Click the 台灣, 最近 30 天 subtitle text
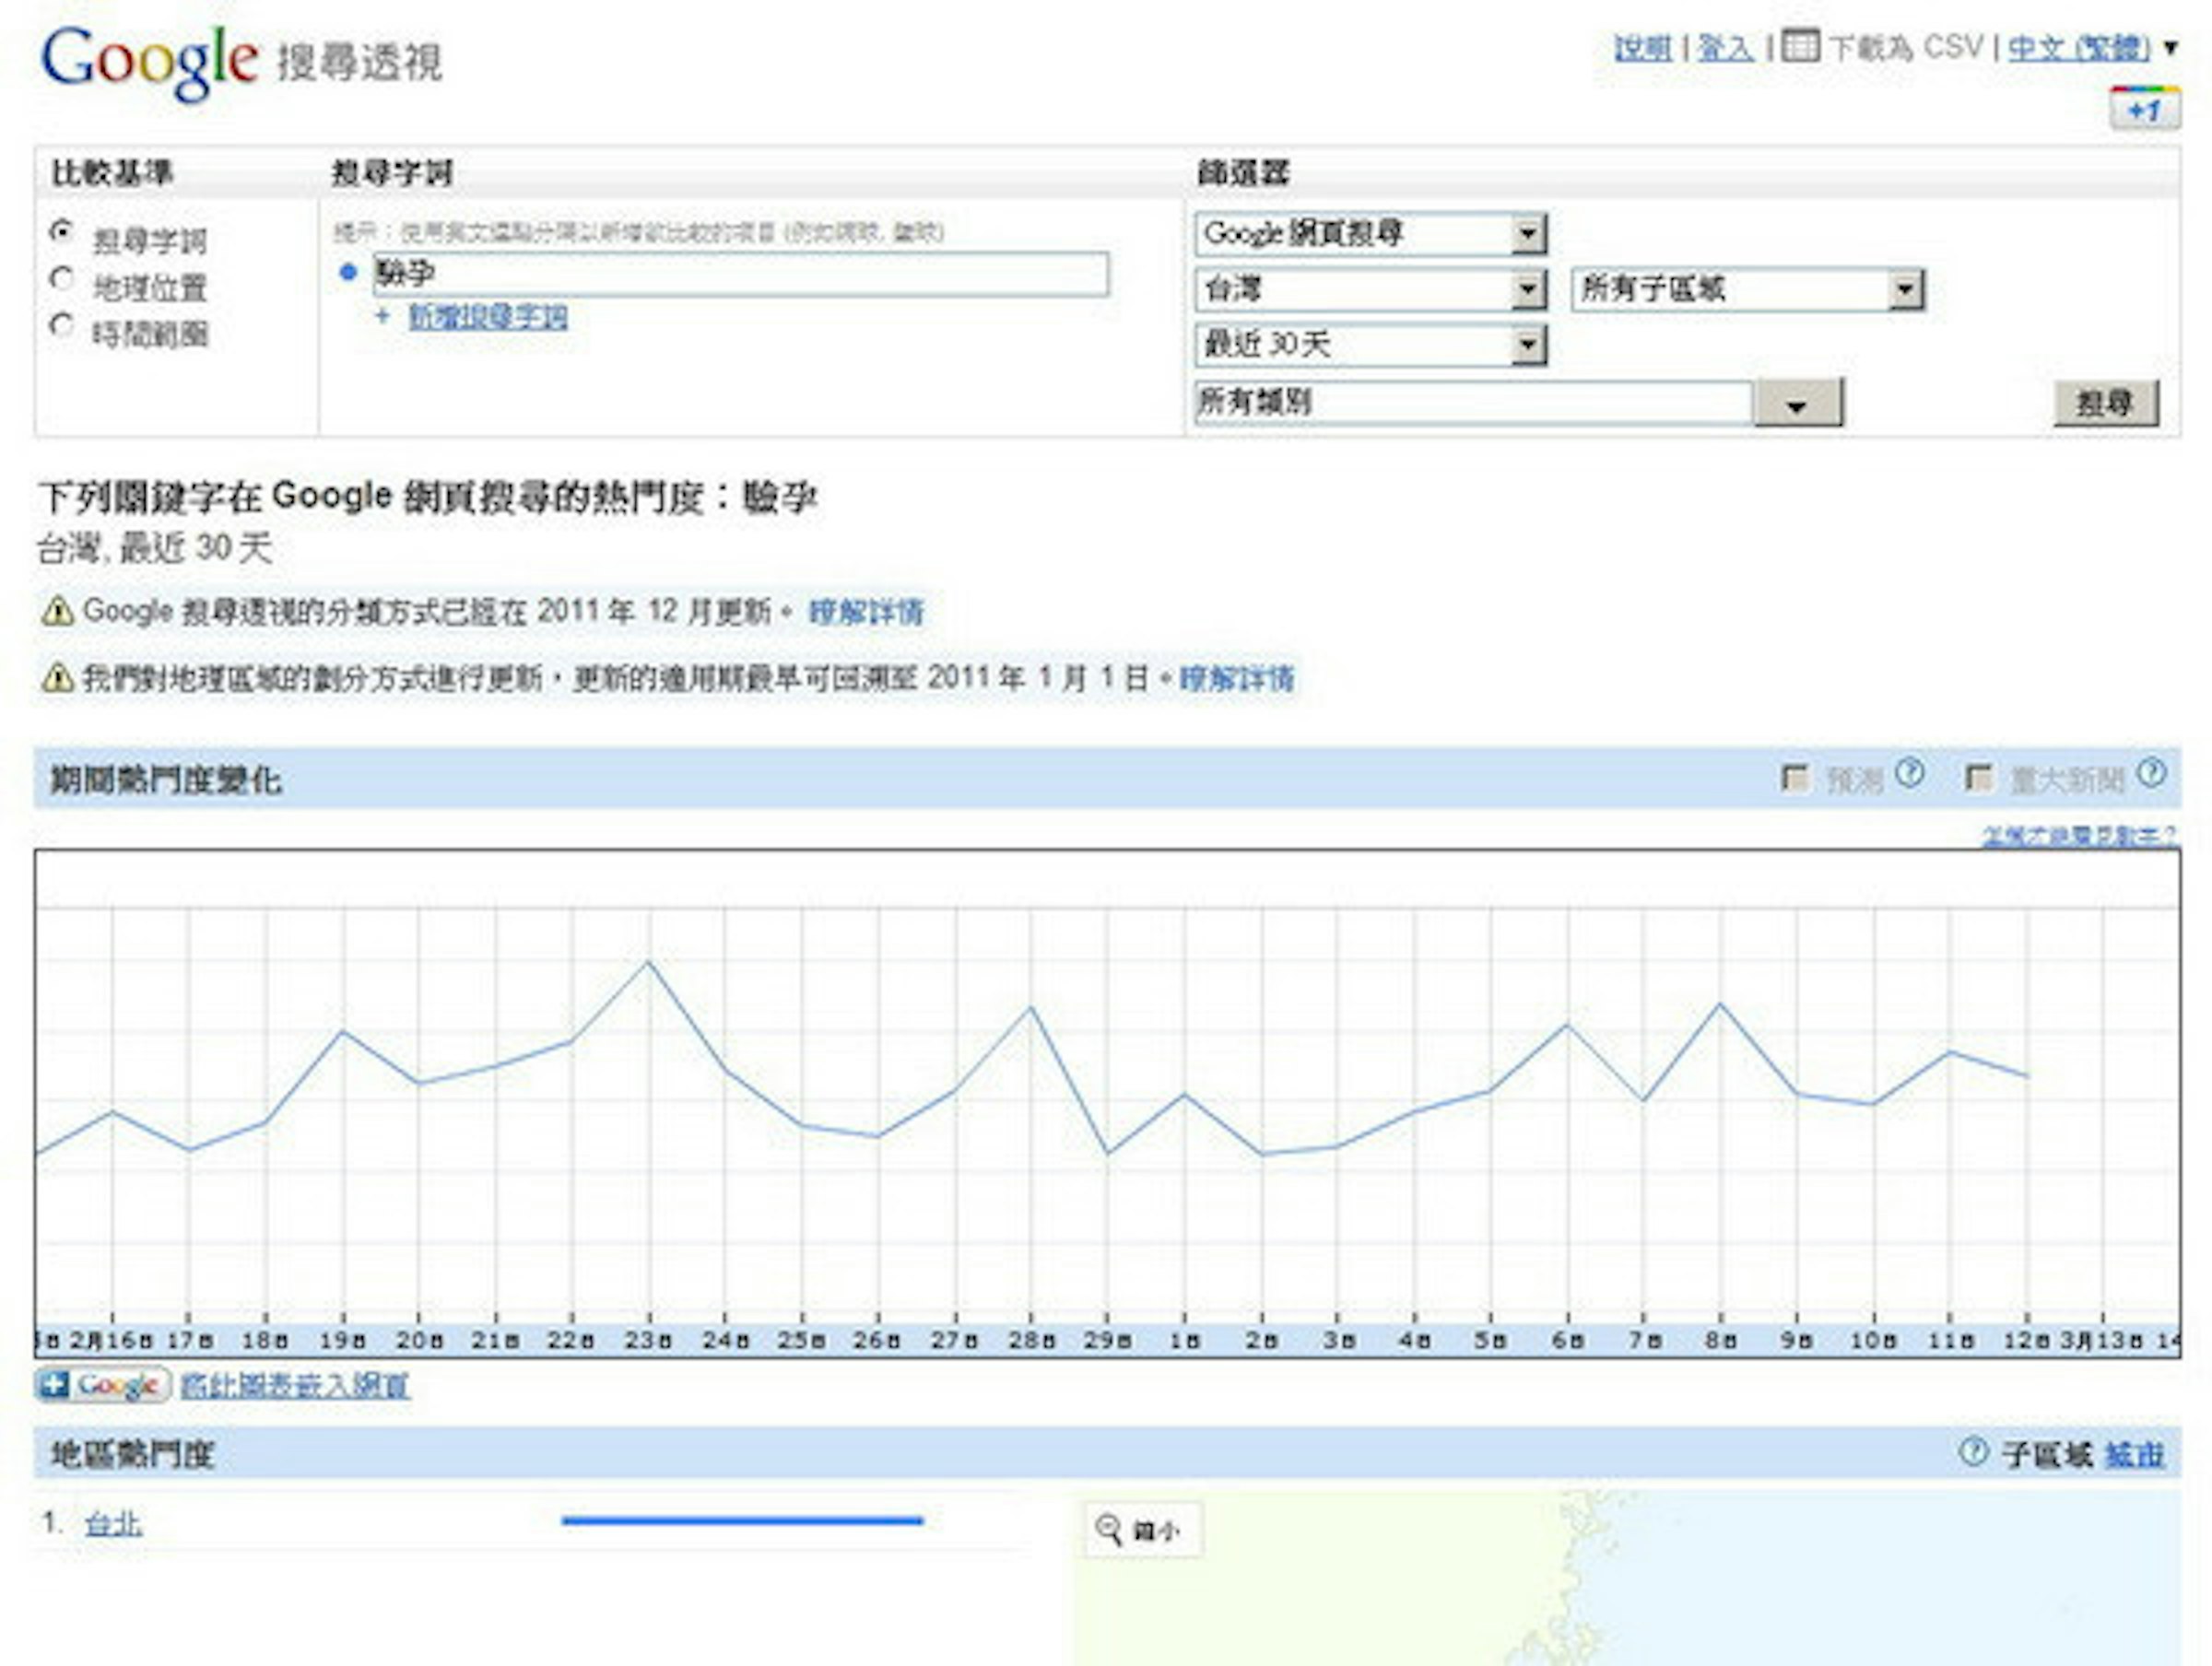Image resolution: width=2212 pixels, height=1666 pixels. (155, 548)
